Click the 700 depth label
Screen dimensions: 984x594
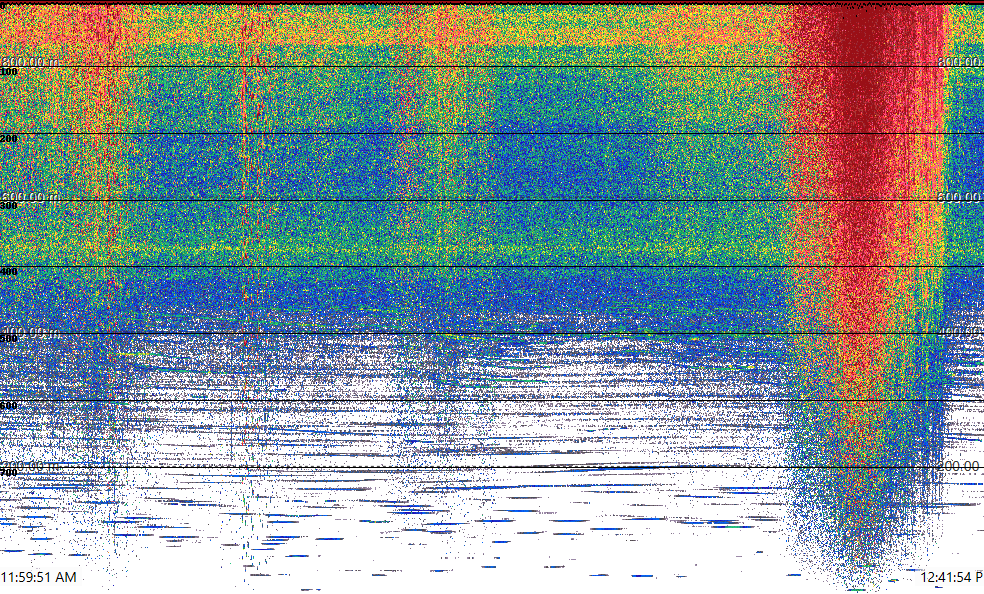[9, 472]
